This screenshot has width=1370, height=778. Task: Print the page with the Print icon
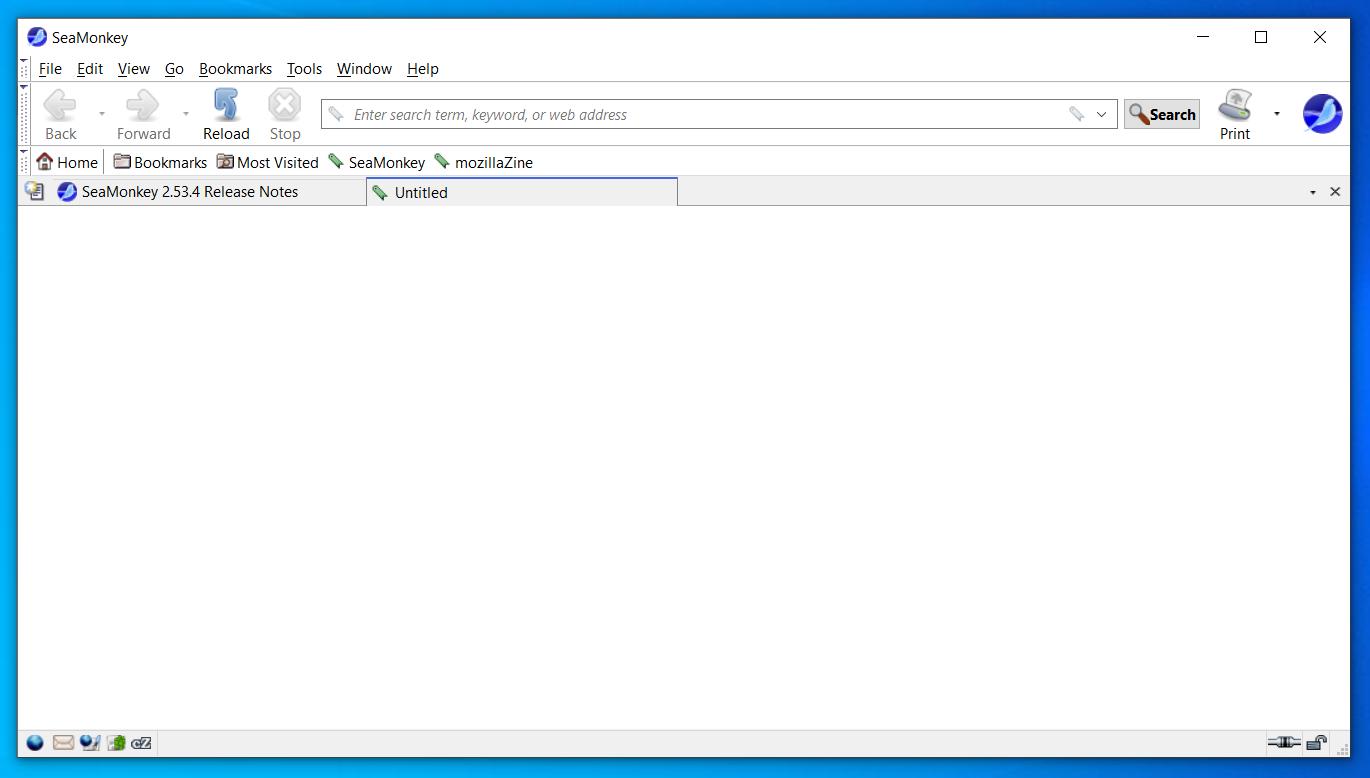[x=1235, y=114]
